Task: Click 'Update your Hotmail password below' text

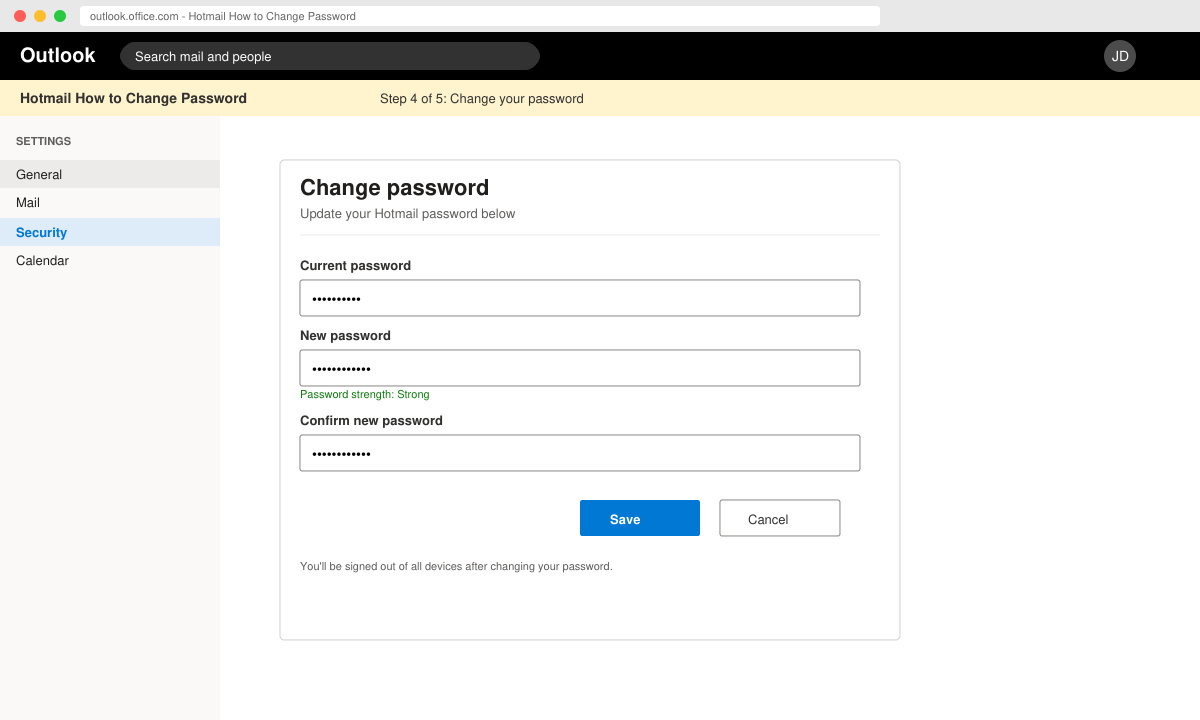Action: [x=408, y=214]
